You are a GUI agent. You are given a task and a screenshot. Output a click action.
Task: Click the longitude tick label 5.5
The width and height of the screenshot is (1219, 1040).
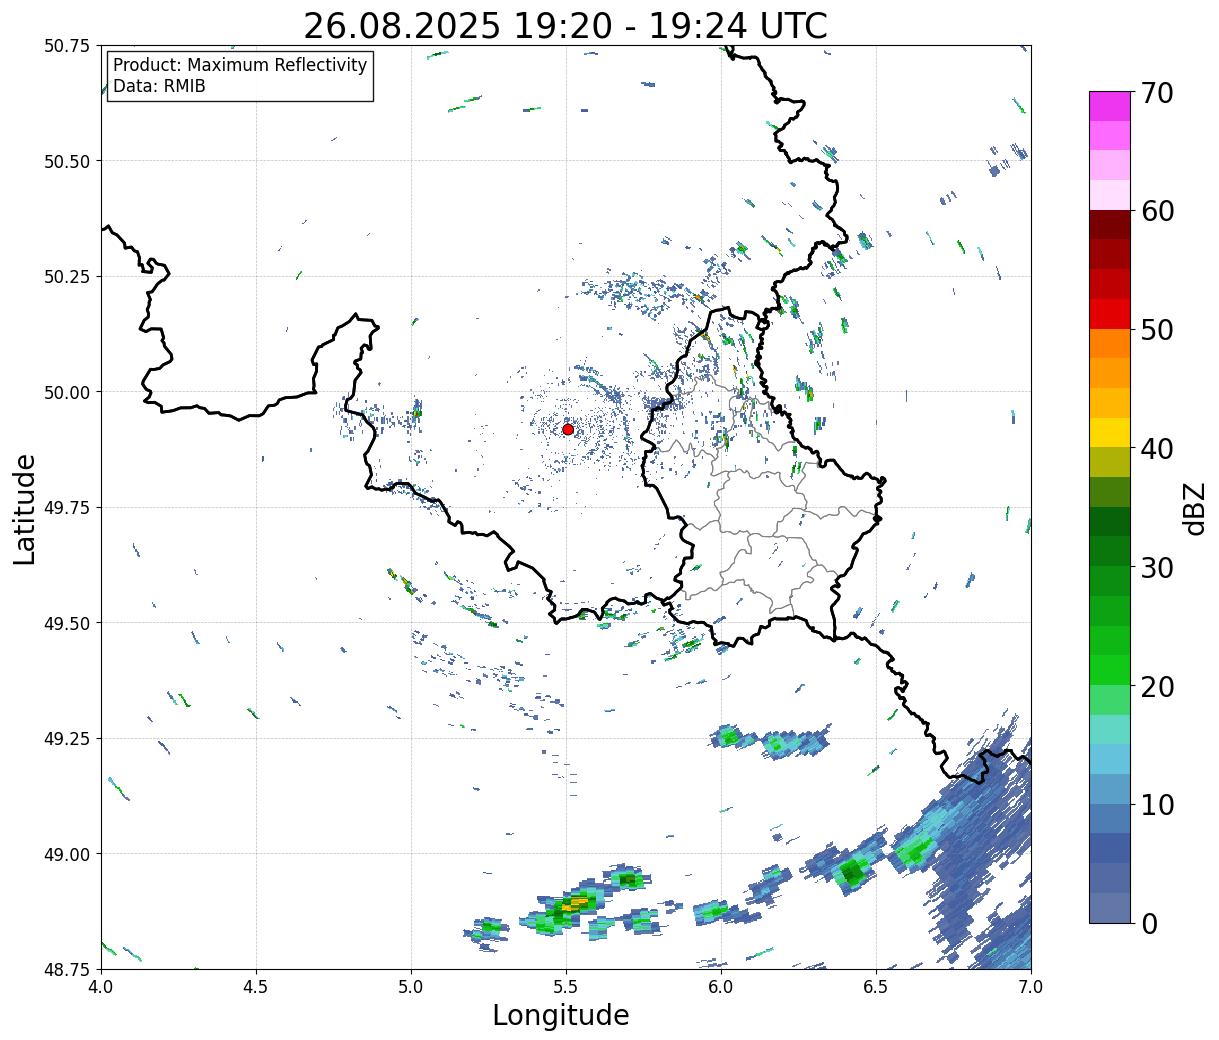coord(566,986)
